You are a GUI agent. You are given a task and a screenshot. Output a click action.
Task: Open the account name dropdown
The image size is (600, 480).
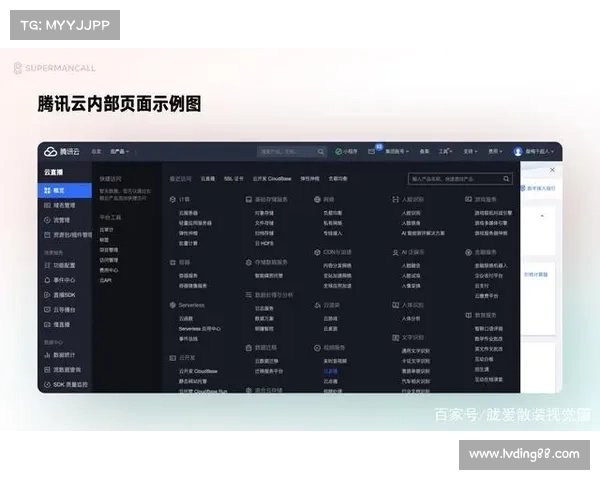click(x=540, y=152)
